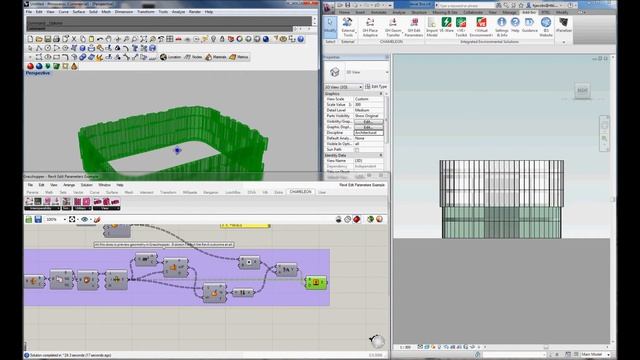Click New file icon in Rhino toolbar

pyautogui.click(x=30, y=39)
